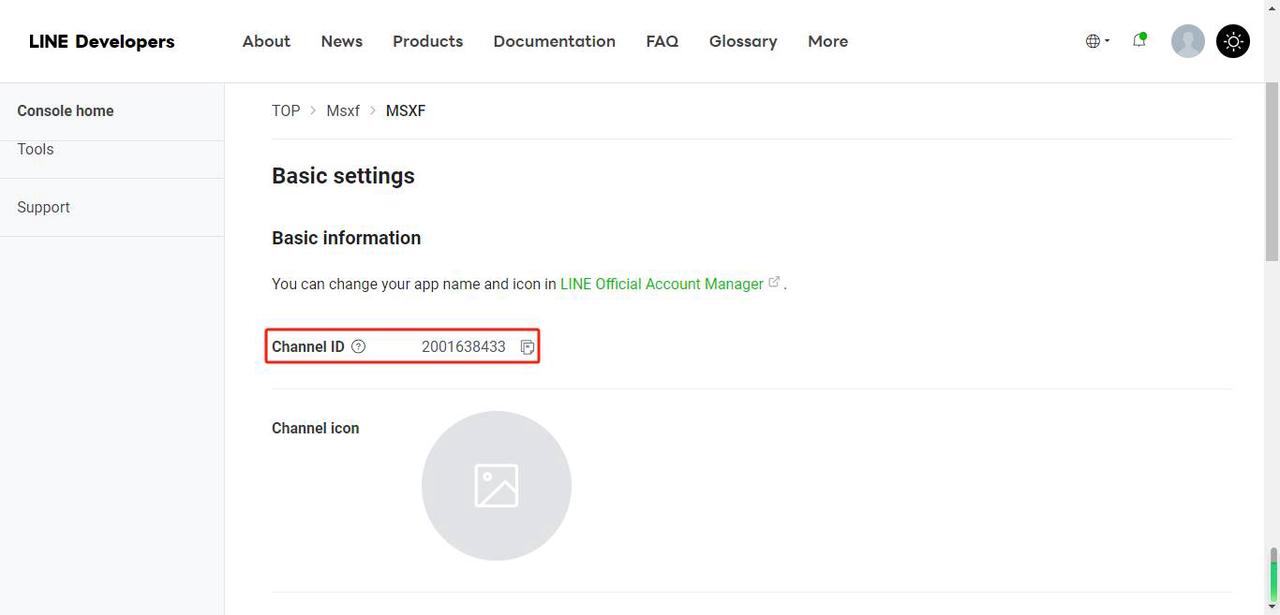Click the channel icon image placeholder
This screenshot has height=615, width=1280.
click(496, 486)
